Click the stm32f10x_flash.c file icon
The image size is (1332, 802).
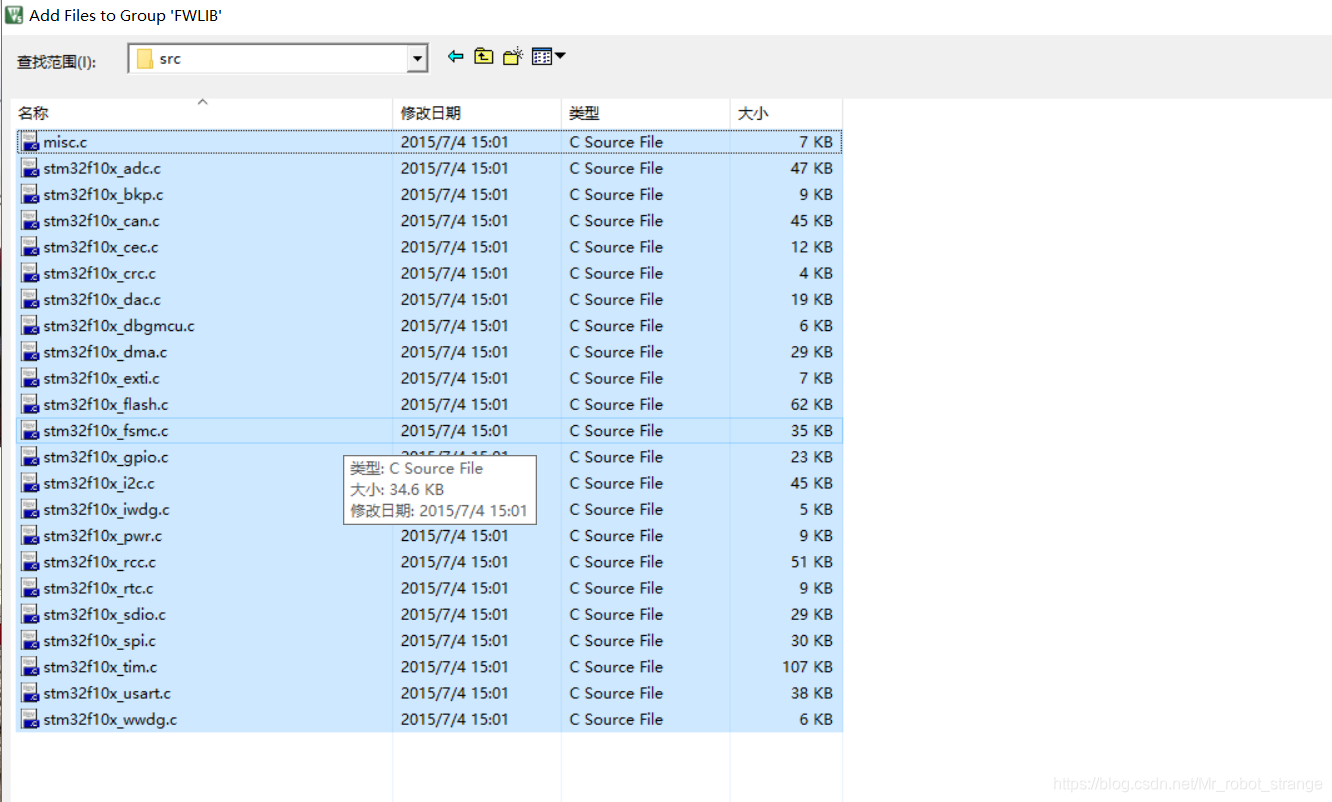pos(30,404)
